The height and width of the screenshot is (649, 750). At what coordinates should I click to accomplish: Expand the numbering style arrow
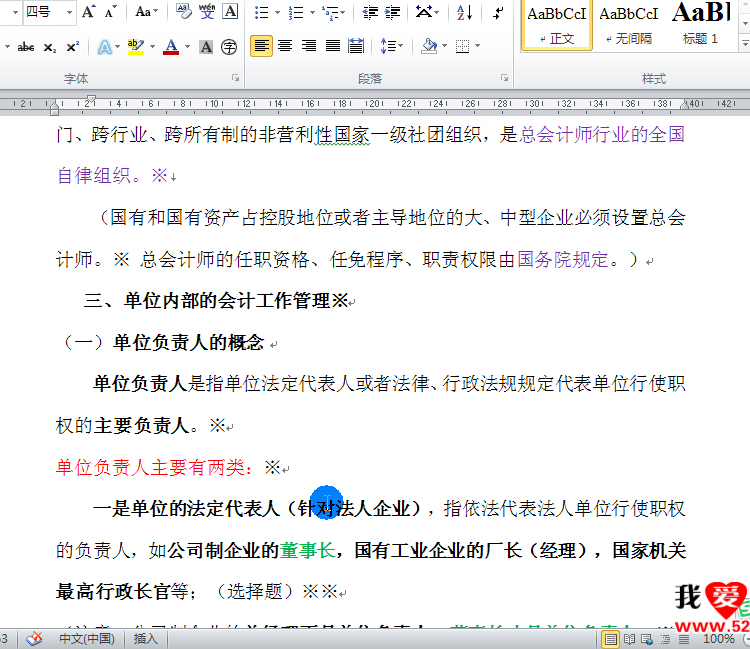312,12
